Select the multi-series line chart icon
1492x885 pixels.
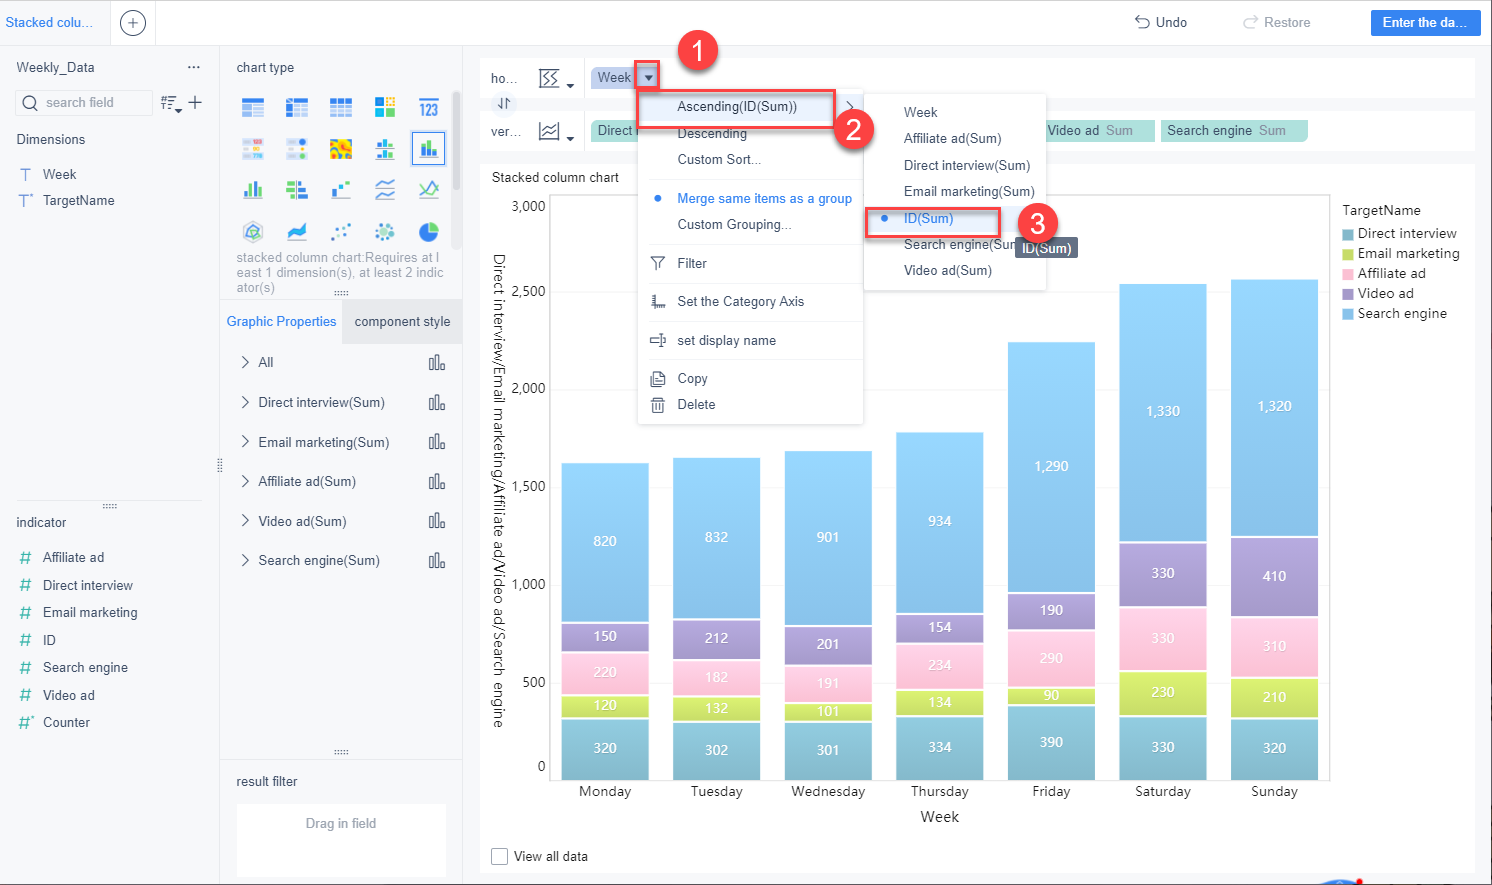428,190
